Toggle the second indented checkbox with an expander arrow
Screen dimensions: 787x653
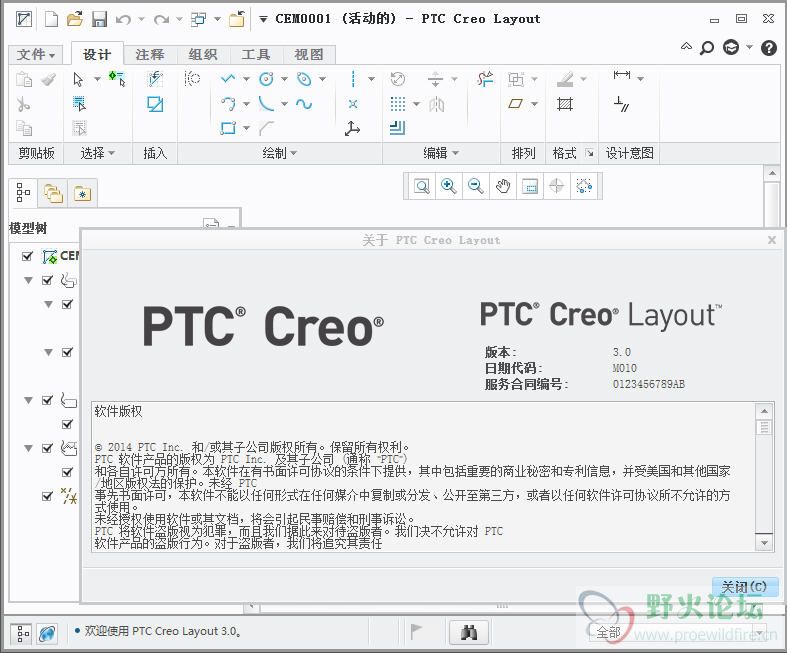coord(67,352)
